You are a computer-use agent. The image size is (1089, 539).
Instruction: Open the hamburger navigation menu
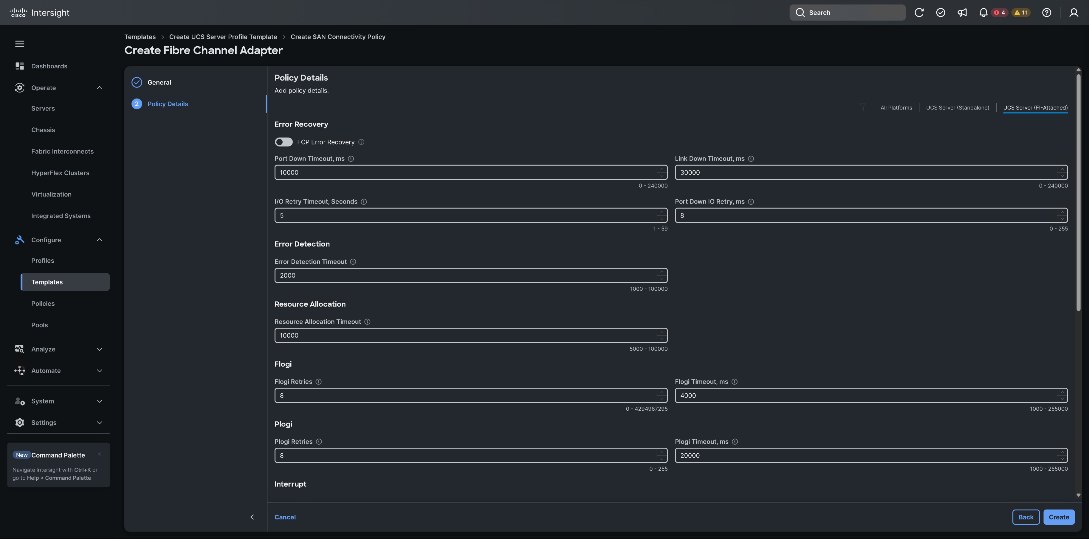tap(19, 44)
